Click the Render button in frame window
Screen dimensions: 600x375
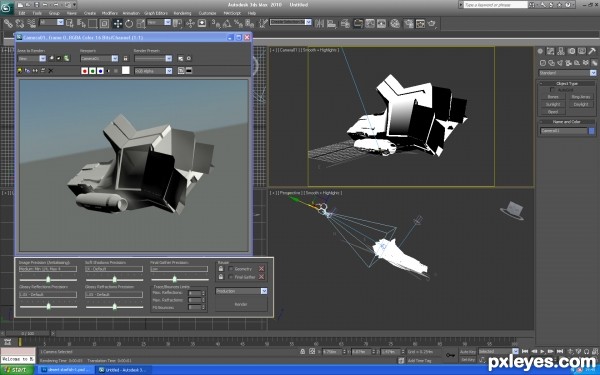[x=241, y=304]
